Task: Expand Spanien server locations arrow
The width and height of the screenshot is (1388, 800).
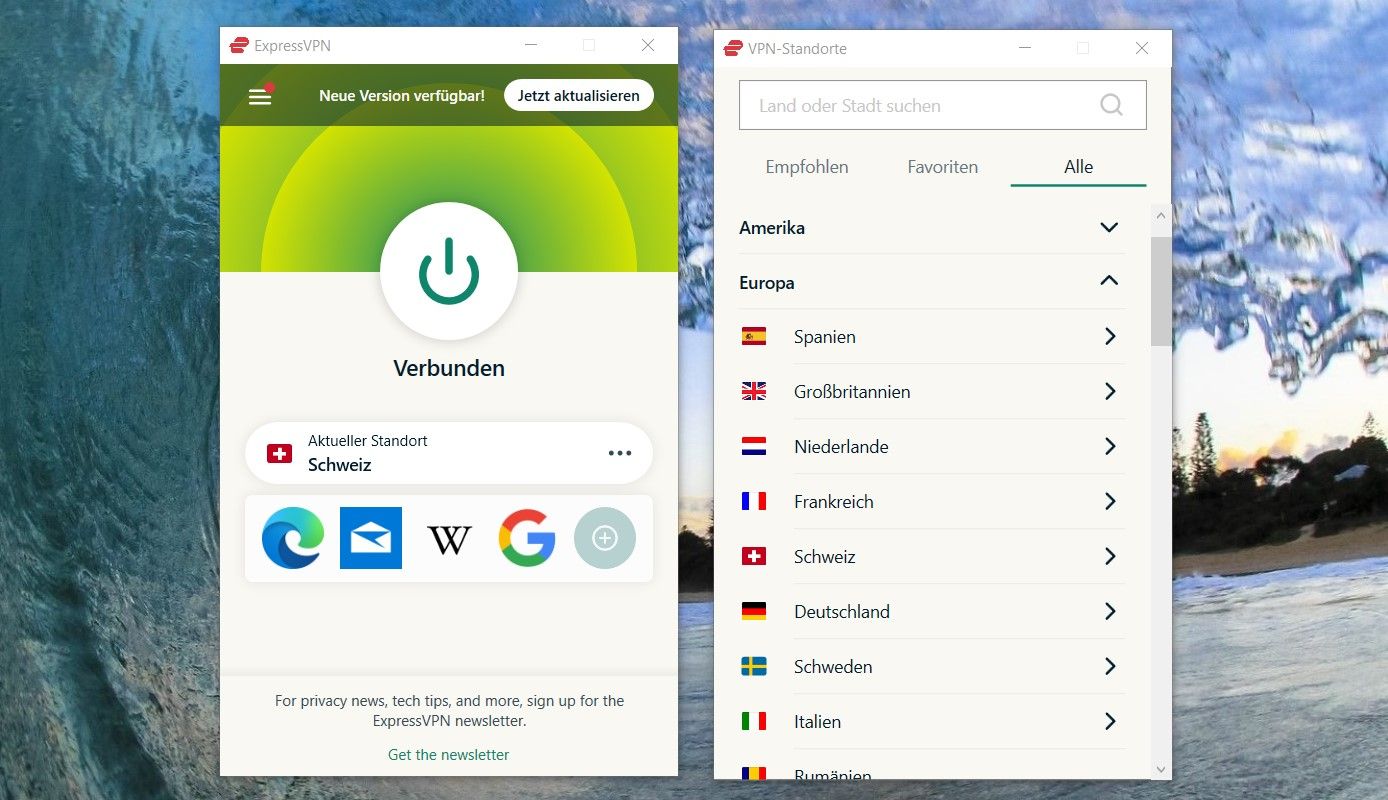Action: click(x=1110, y=337)
